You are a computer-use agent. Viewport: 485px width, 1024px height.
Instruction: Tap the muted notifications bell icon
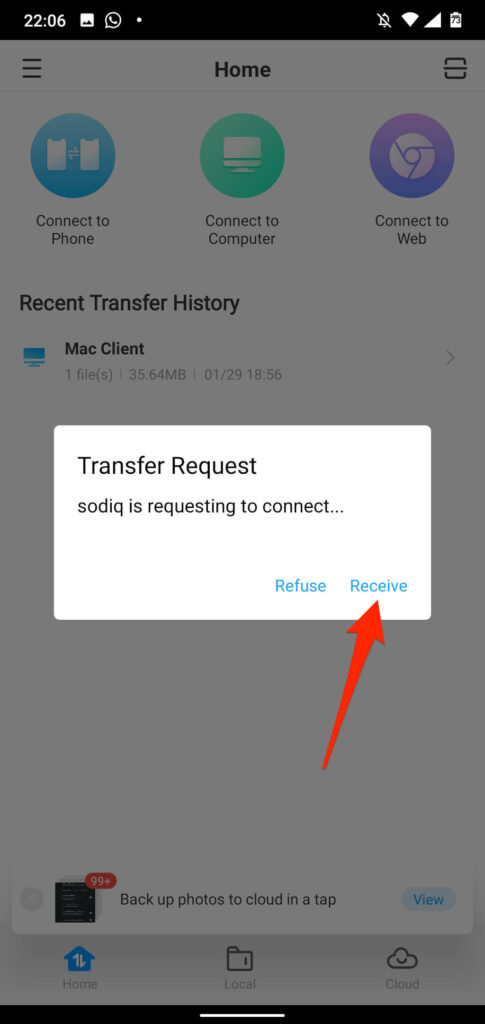coord(384,20)
